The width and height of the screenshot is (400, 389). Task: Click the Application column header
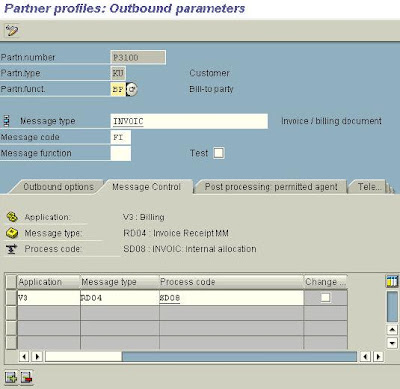tap(49, 282)
